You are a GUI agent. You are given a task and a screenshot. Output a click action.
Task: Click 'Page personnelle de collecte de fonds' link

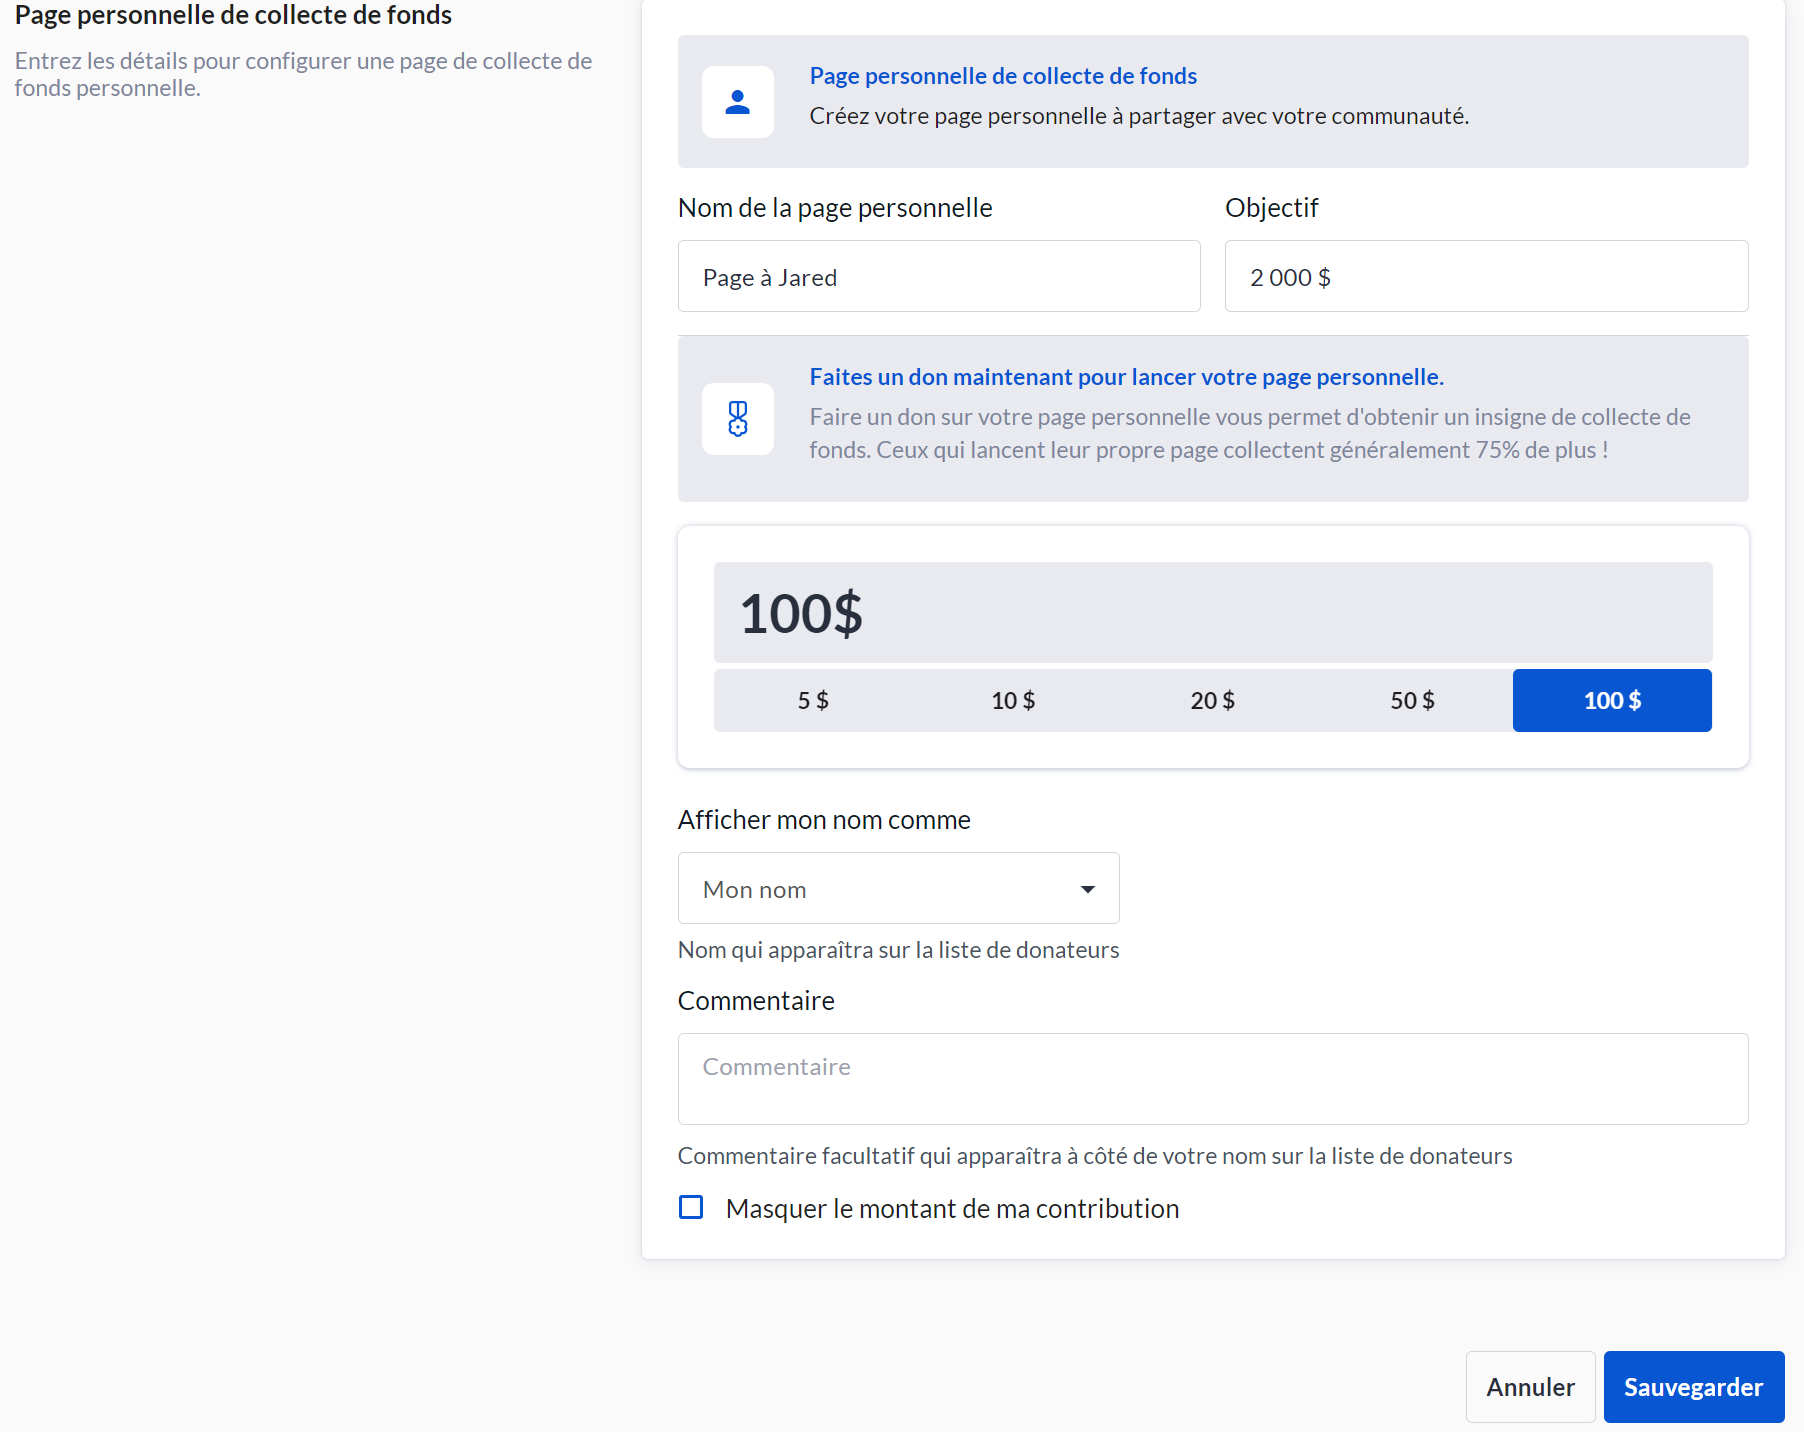coord(1003,76)
